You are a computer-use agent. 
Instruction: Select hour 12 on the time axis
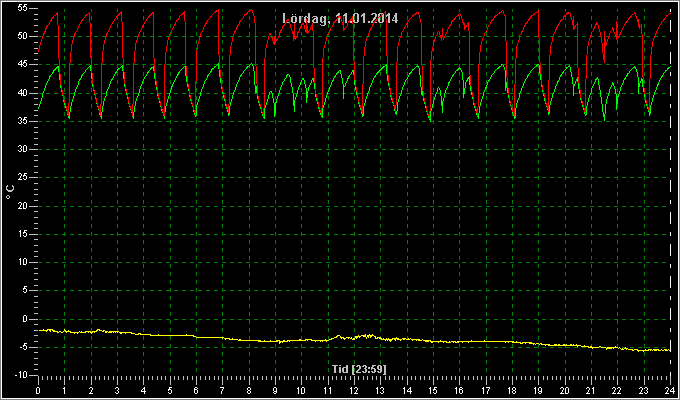coord(354,389)
